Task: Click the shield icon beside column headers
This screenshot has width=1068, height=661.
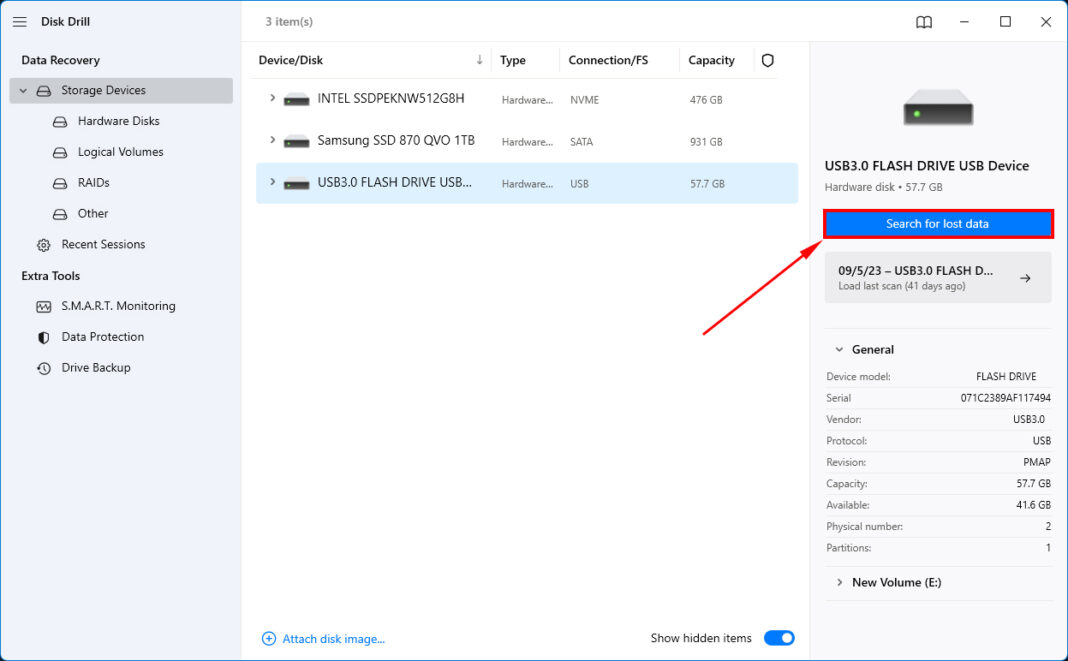Action: point(767,60)
